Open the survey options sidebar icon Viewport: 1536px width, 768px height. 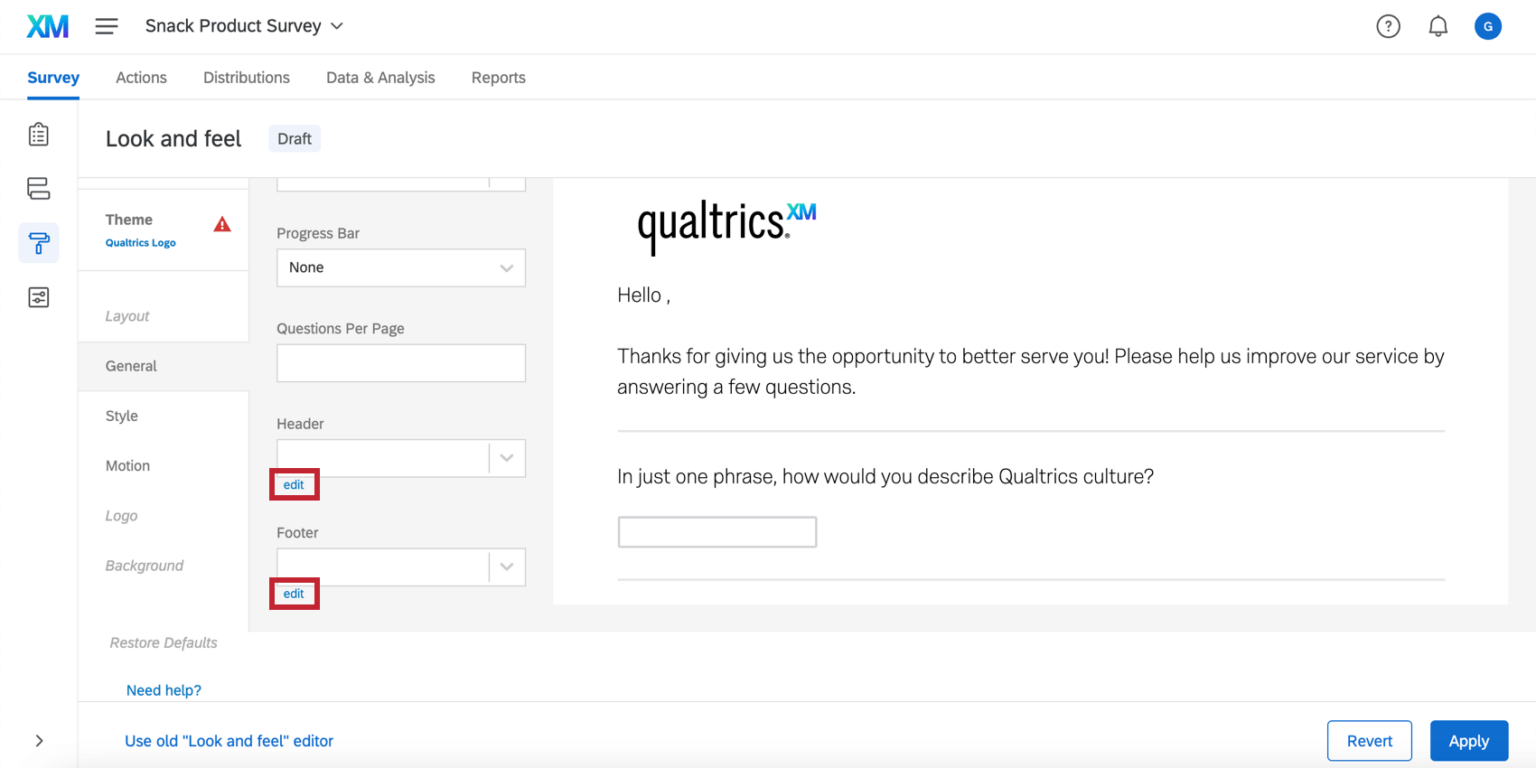tap(38, 297)
